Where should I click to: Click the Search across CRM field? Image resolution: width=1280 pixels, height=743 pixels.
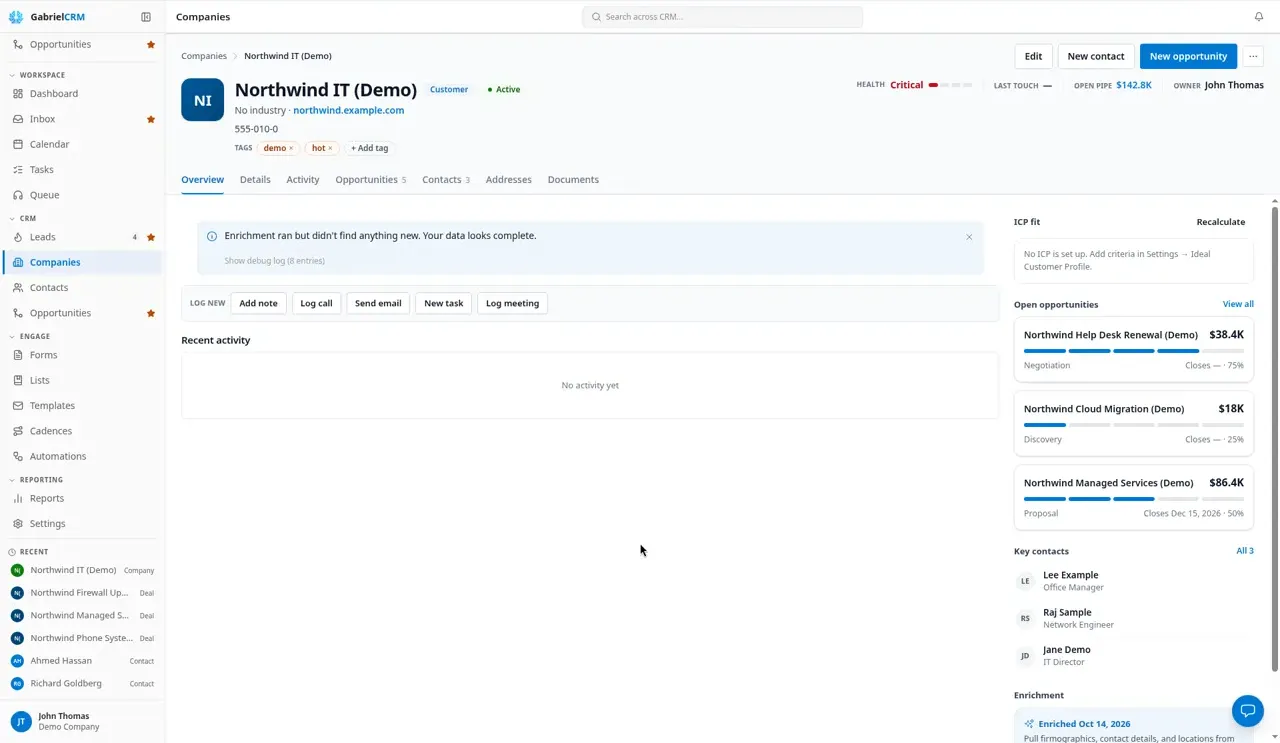pyautogui.click(x=722, y=17)
